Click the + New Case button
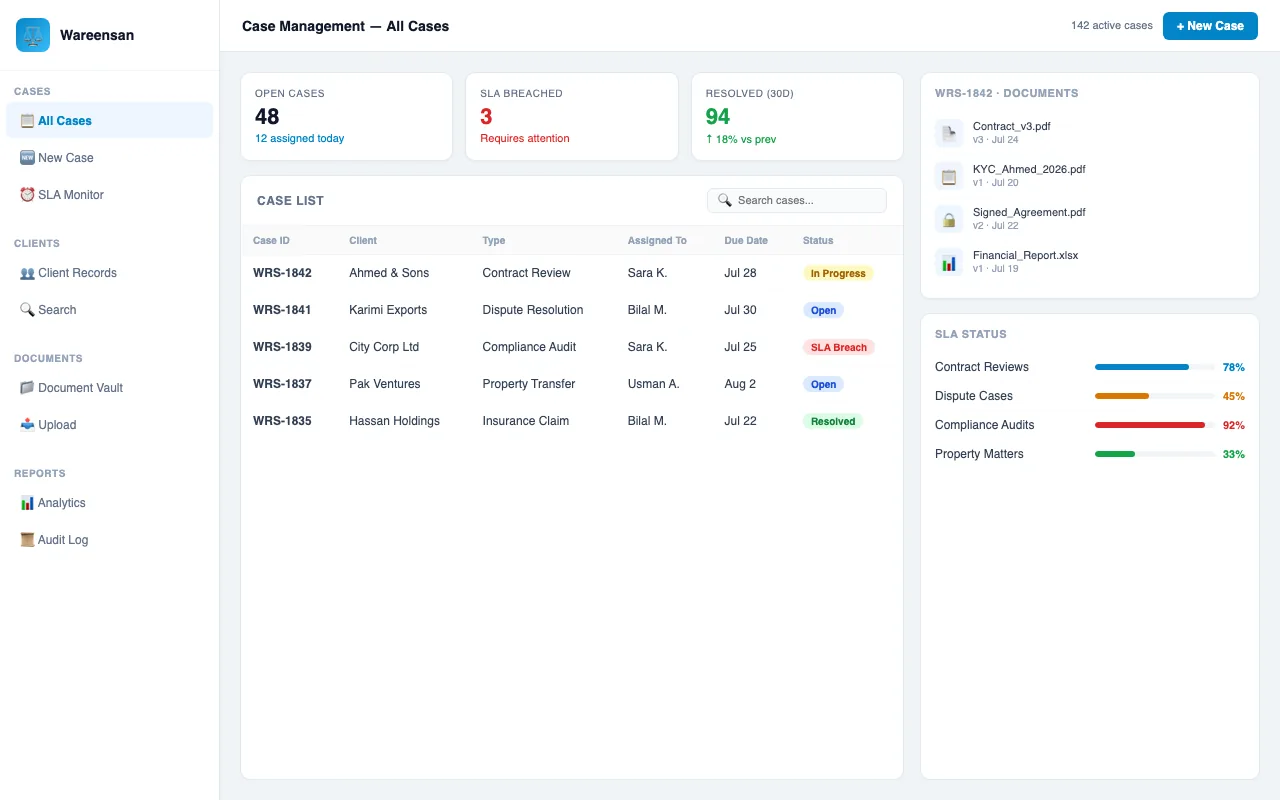 tap(1210, 26)
